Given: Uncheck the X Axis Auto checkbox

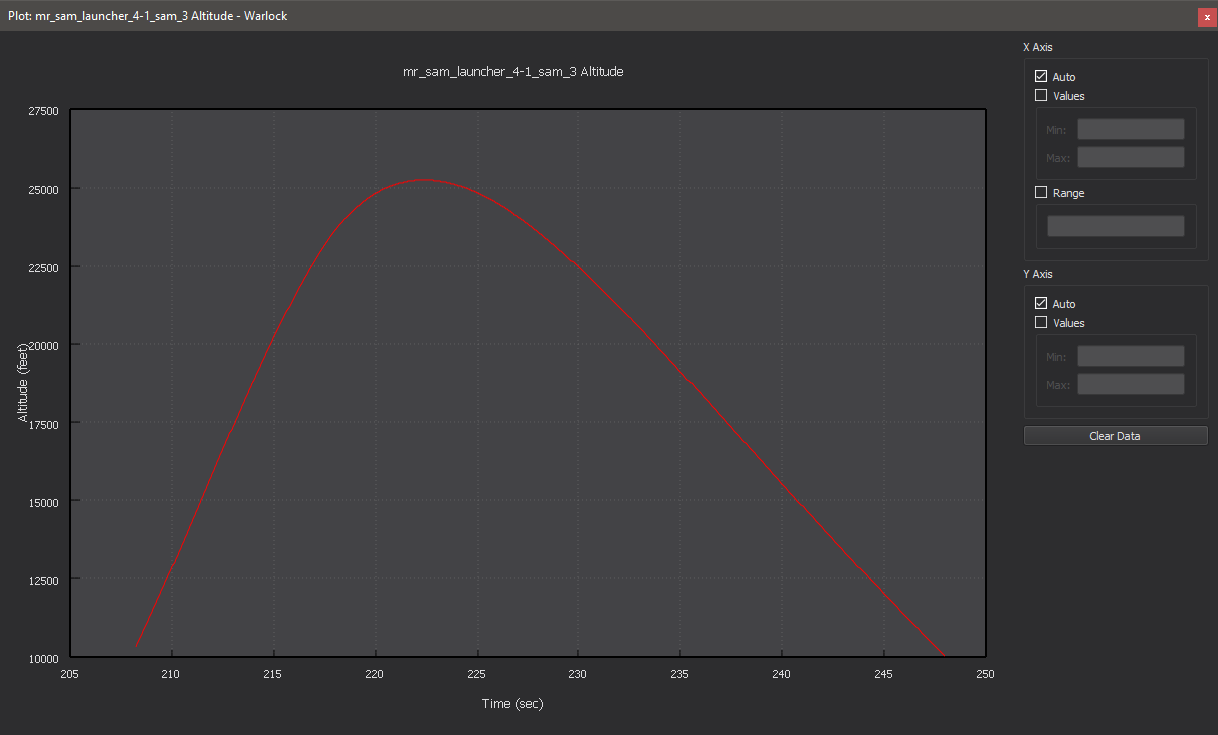Looking at the screenshot, I should [1041, 77].
